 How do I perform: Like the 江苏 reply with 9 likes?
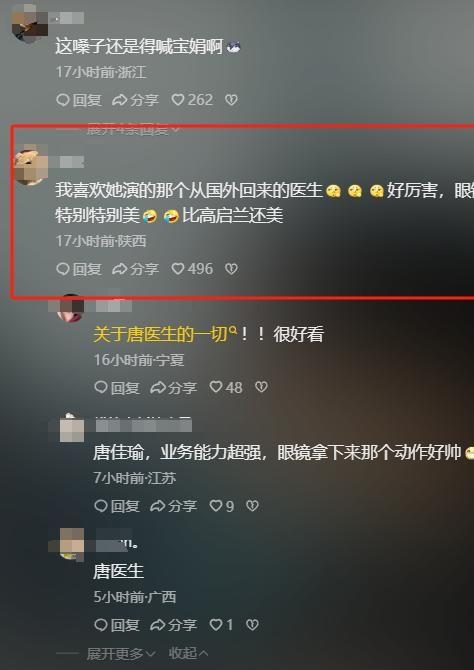(x=221, y=506)
